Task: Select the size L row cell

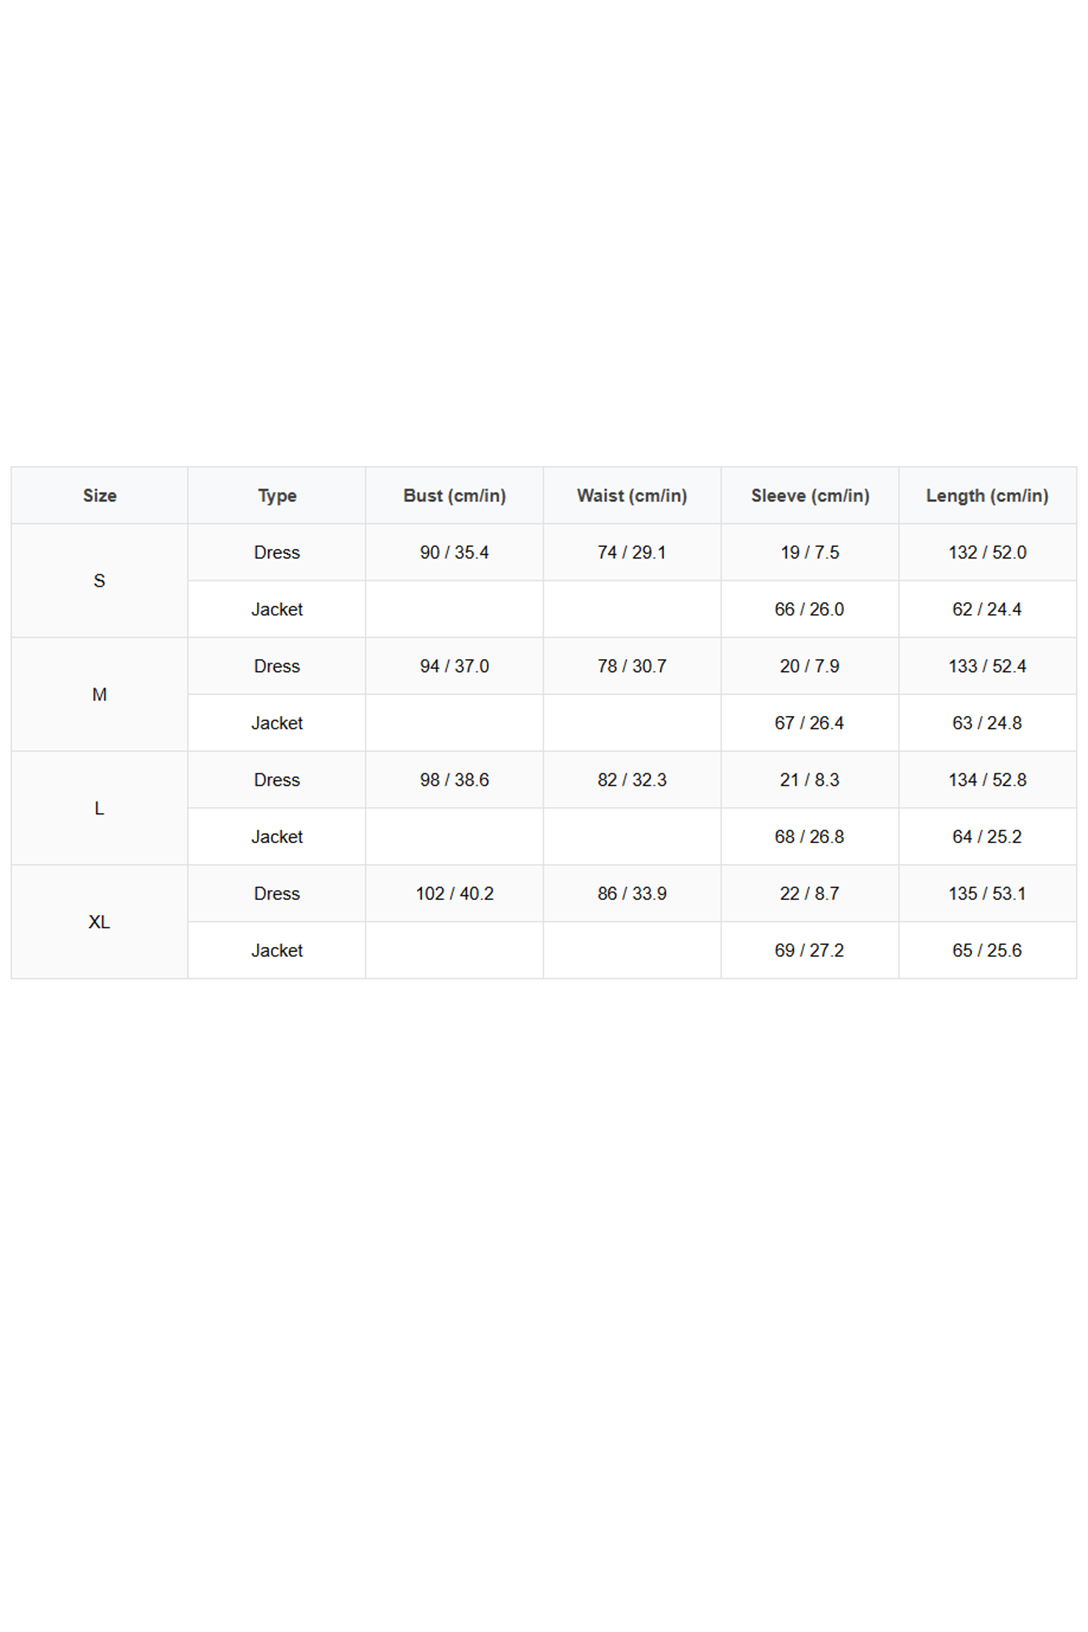Action: pyautogui.click(x=99, y=808)
